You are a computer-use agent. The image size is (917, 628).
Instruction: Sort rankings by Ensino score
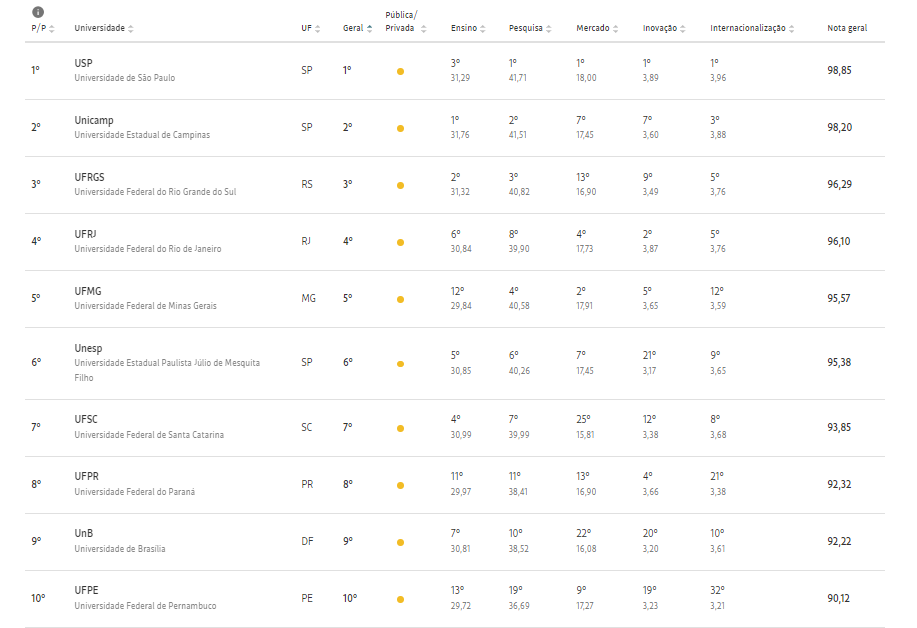pos(482,29)
